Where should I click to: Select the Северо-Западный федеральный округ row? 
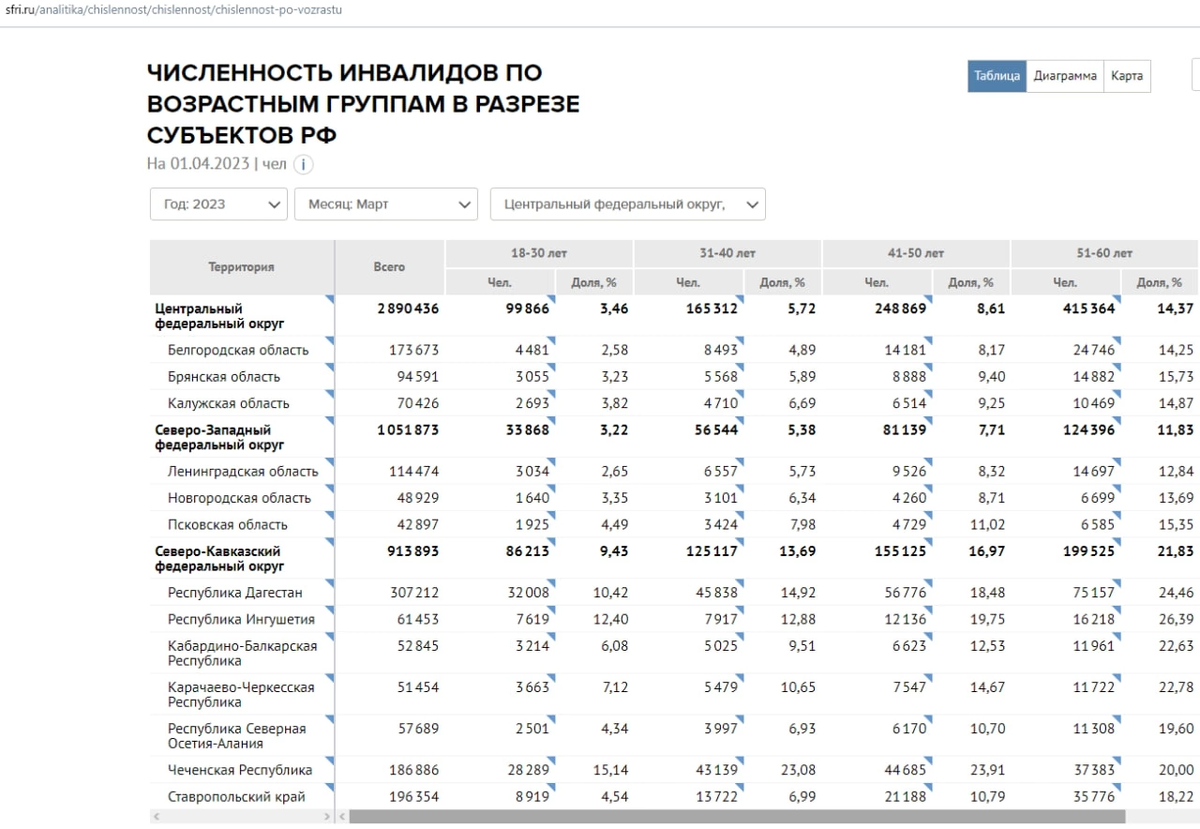tap(675, 437)
